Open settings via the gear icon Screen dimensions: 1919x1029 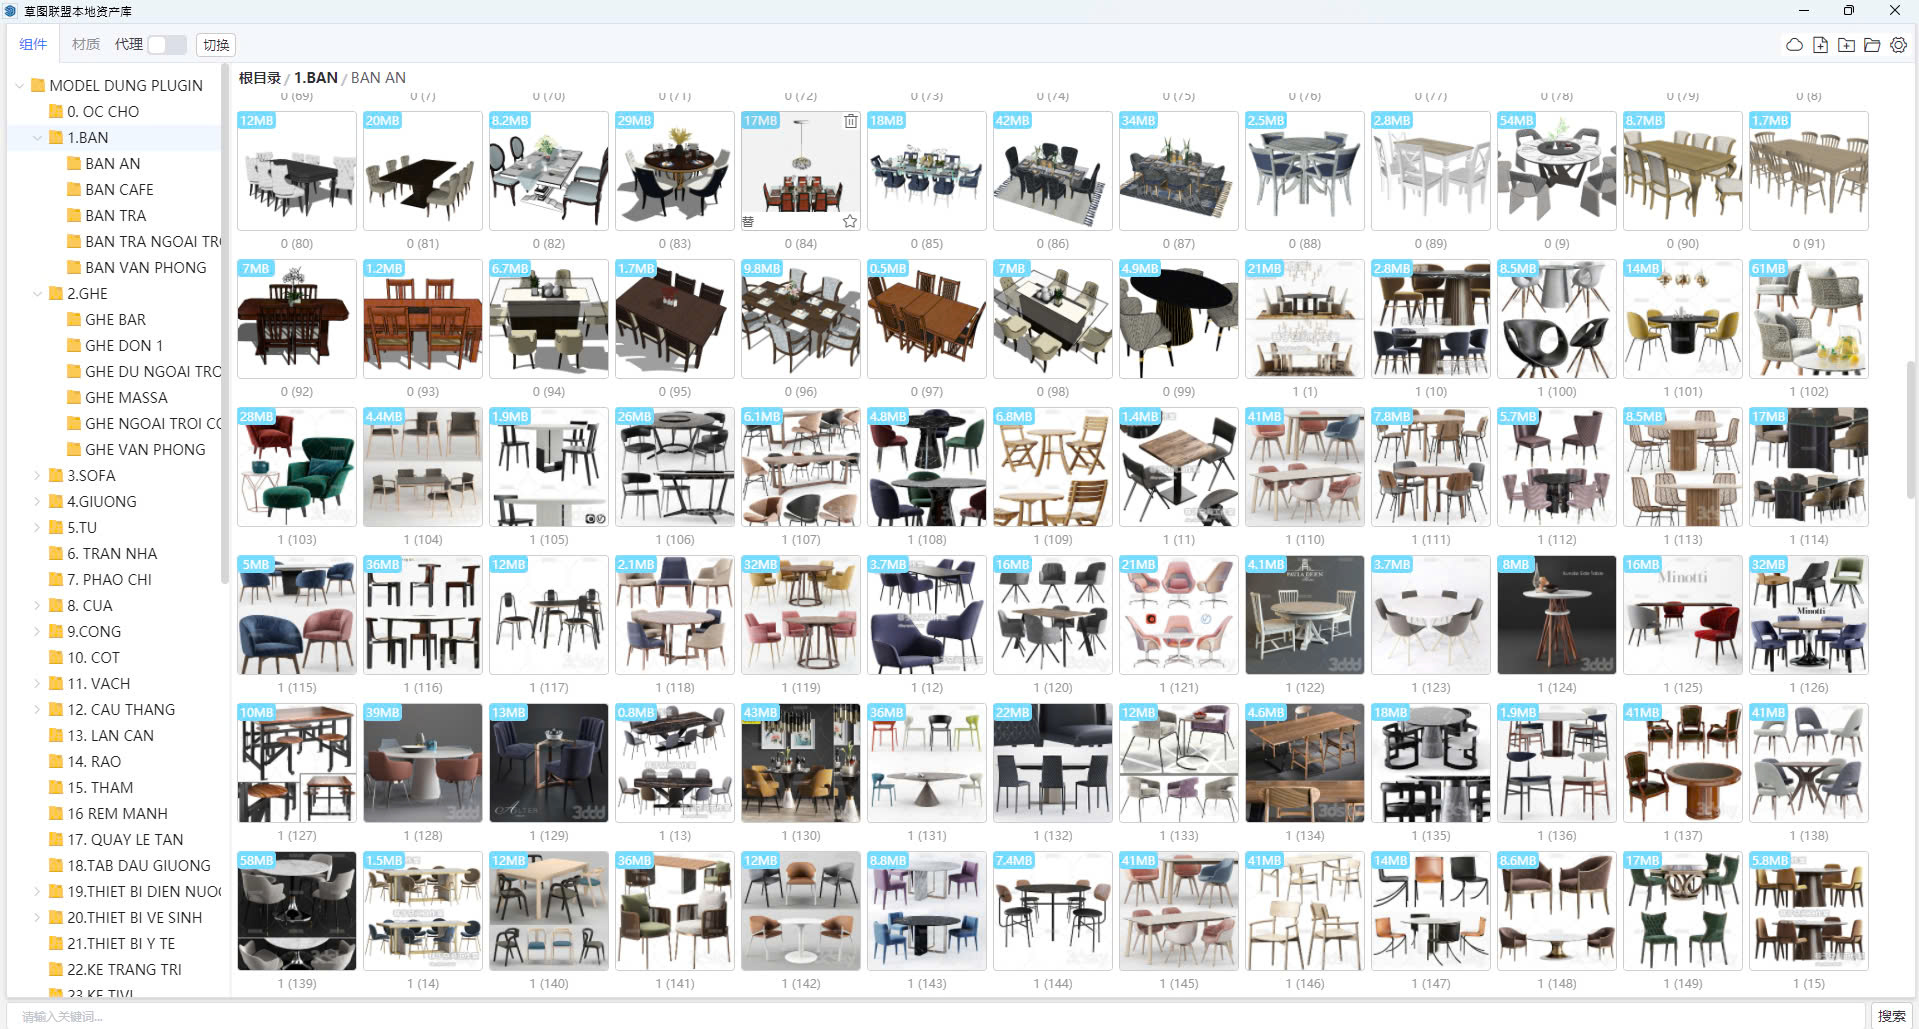1898,45
